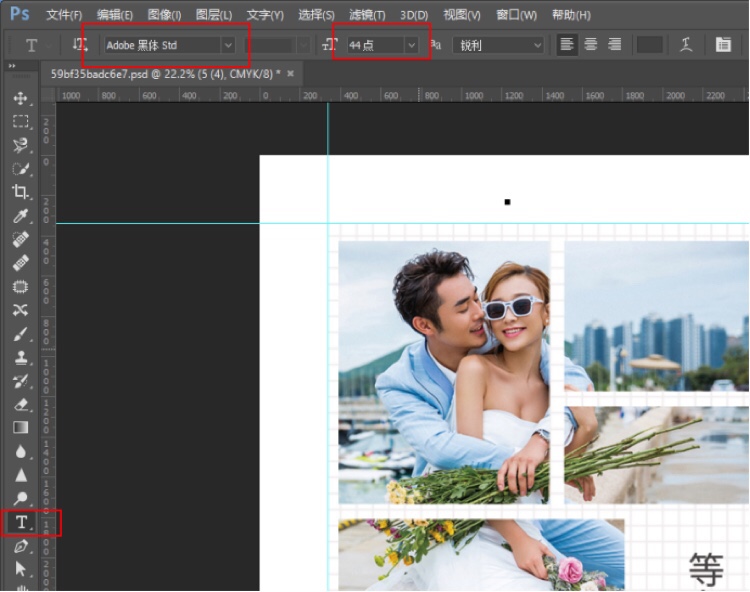This screenshot has width=750, height=592.
Task: Select the Eyedropper tool
Action: click(x=20, y=216)
